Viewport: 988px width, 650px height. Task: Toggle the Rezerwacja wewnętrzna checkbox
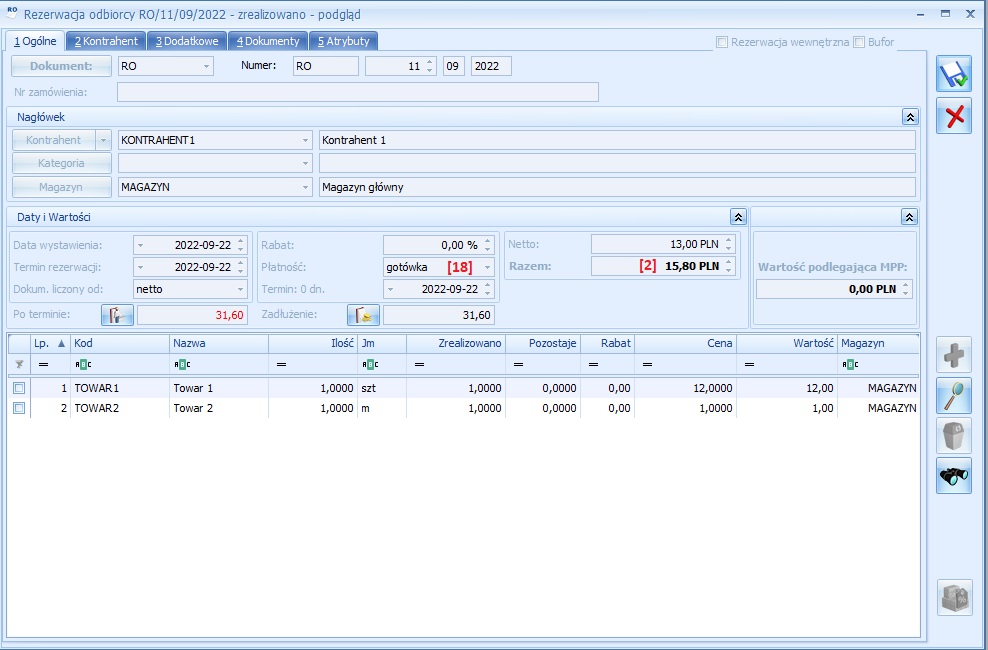[722, 42]
